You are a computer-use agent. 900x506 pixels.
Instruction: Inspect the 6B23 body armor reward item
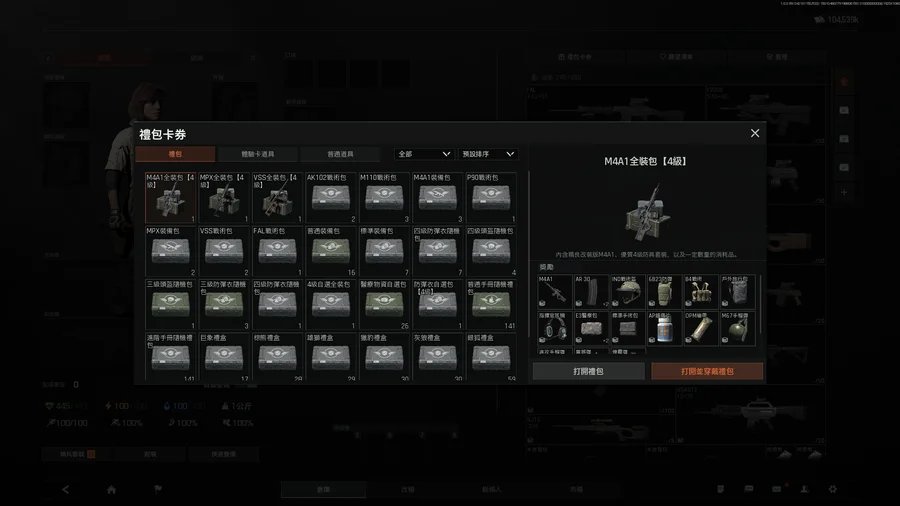coord(665,291)
